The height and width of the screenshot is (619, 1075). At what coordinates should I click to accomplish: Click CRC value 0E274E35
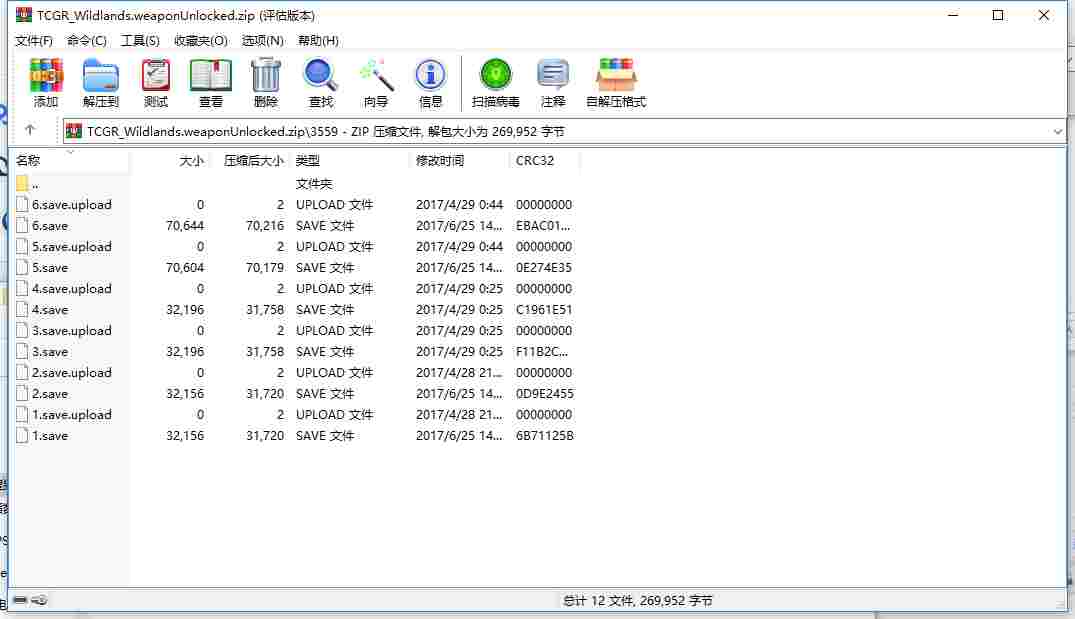(544, 267)
